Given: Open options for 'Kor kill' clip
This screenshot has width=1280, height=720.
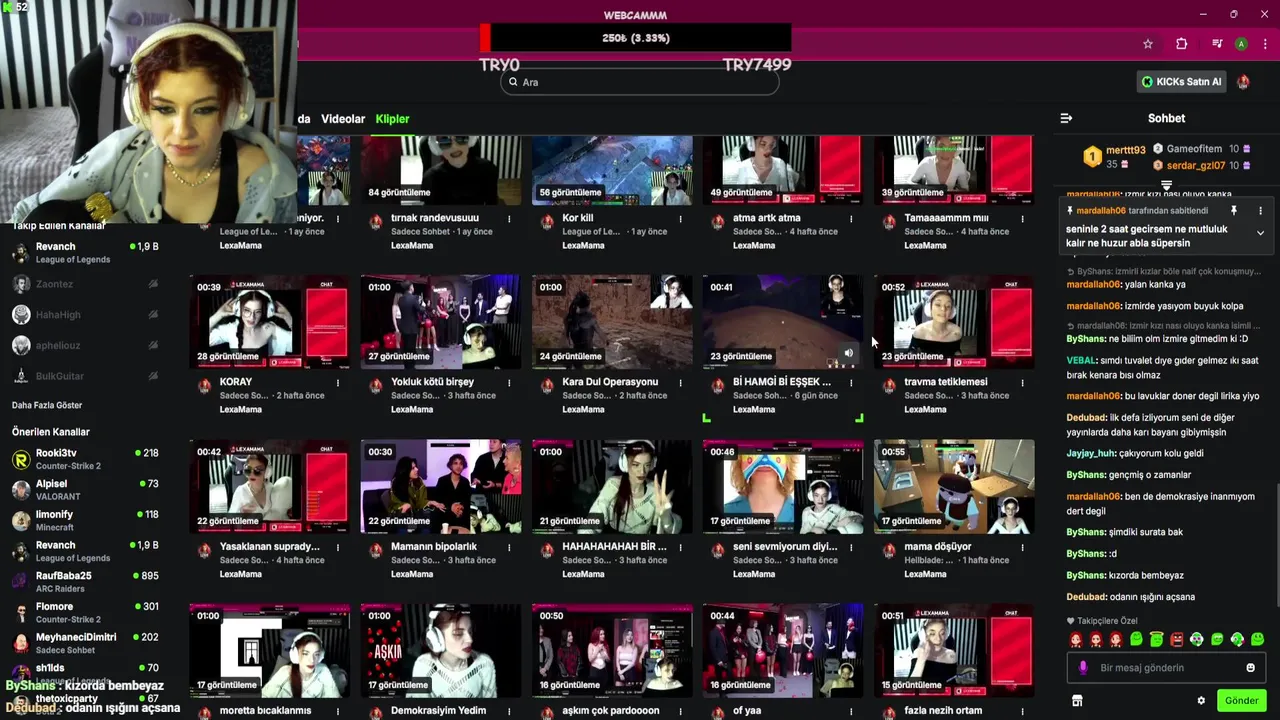Looking at the screenshot, I should pyautogui.click(x=680, y=218).
